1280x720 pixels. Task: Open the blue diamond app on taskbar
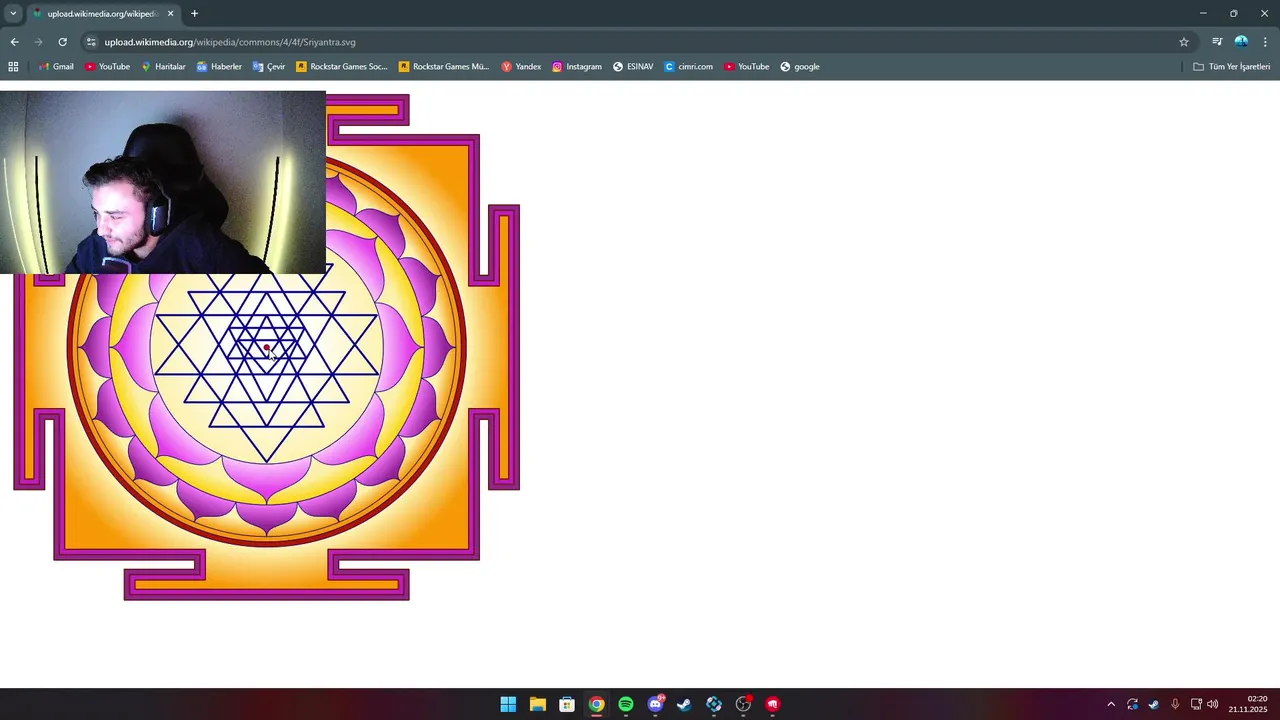714,704
